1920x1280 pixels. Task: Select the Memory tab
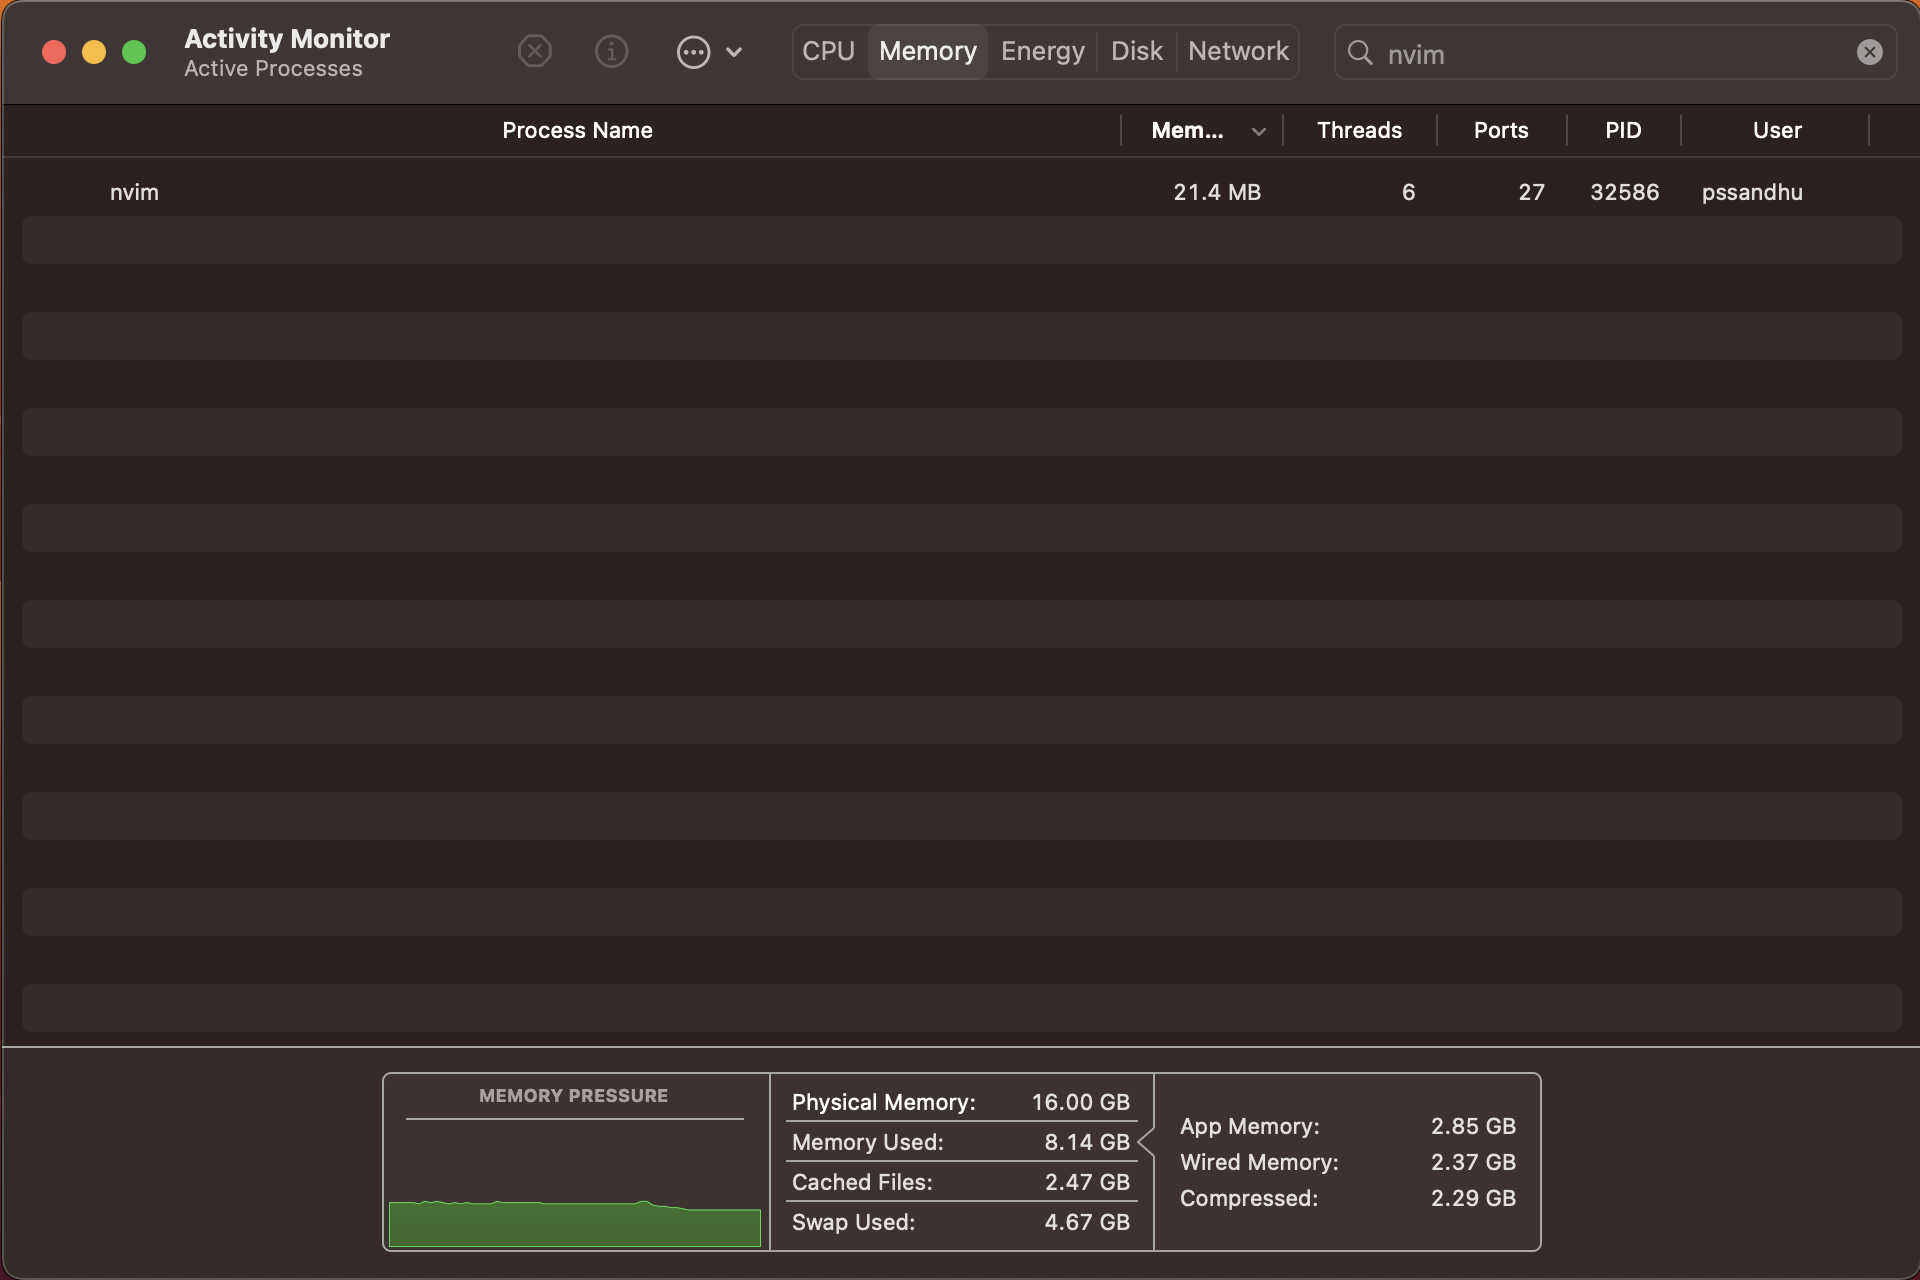click(927, 51)
